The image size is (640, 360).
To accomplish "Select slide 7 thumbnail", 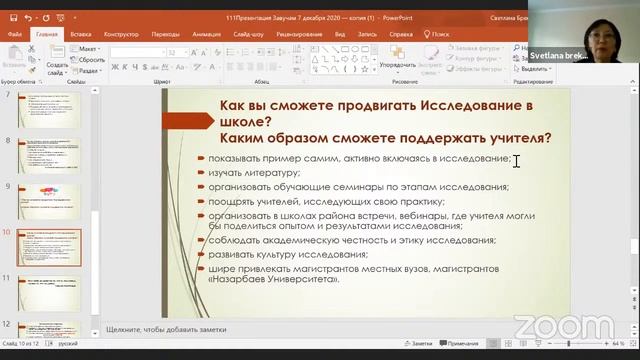I will pyautogui.click(x=49, y=110).
